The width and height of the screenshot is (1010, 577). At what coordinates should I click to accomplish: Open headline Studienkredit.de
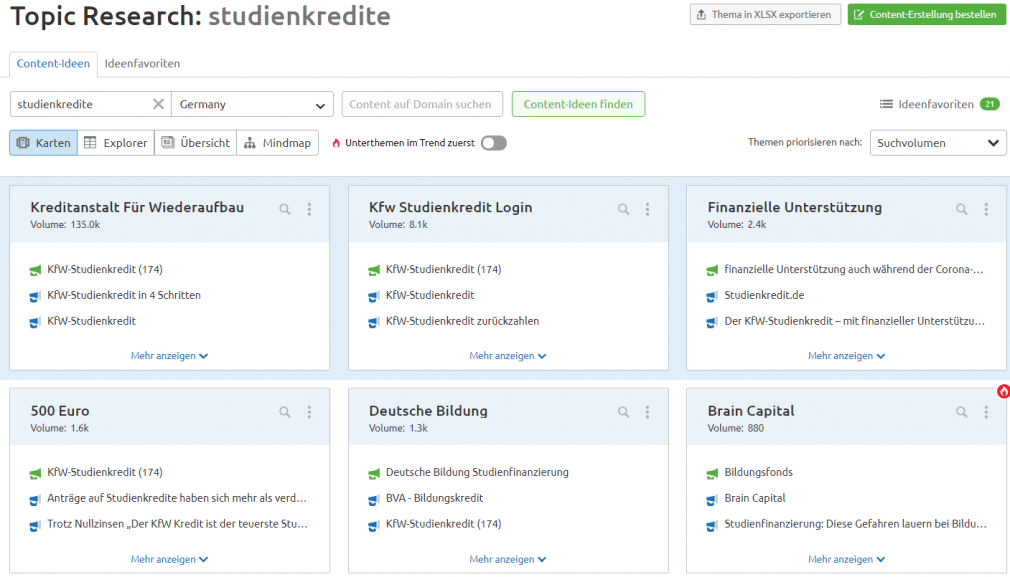(x=764, y=295)
